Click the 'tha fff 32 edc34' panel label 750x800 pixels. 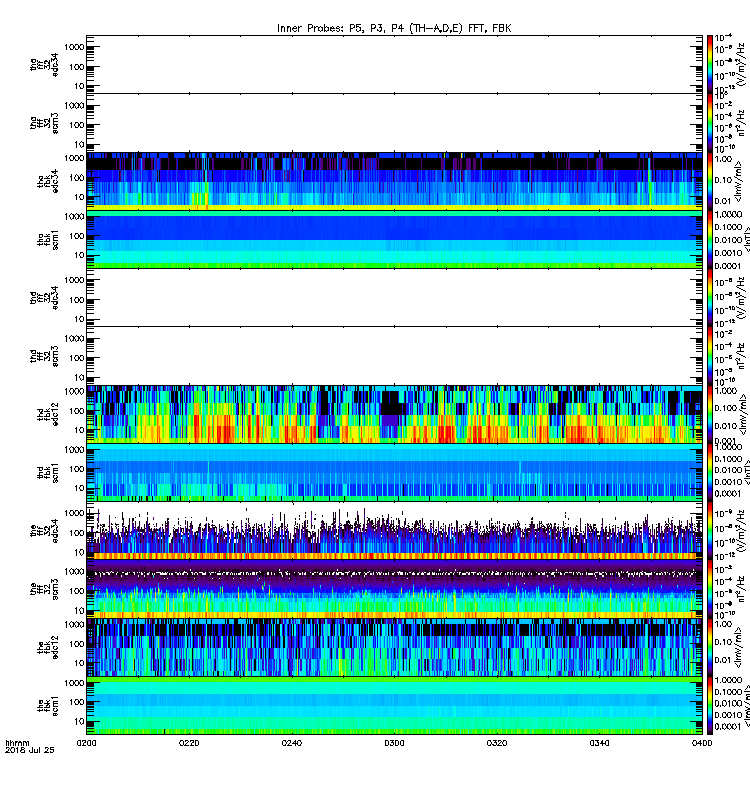pyautogui.click(x=44, y=64)
